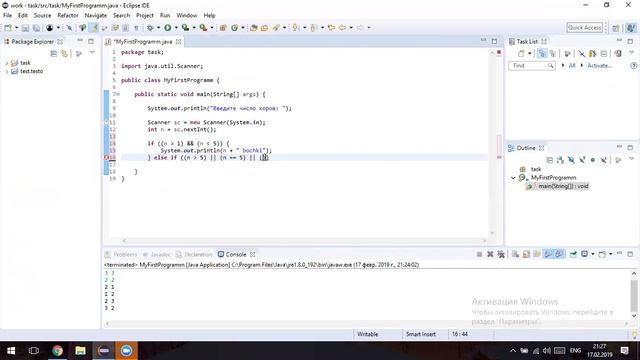The width and height of the screenshot is (640, 360).
Task: Toggle Scroll Lock in Console toolbar
Action: (x=526, y=254)
